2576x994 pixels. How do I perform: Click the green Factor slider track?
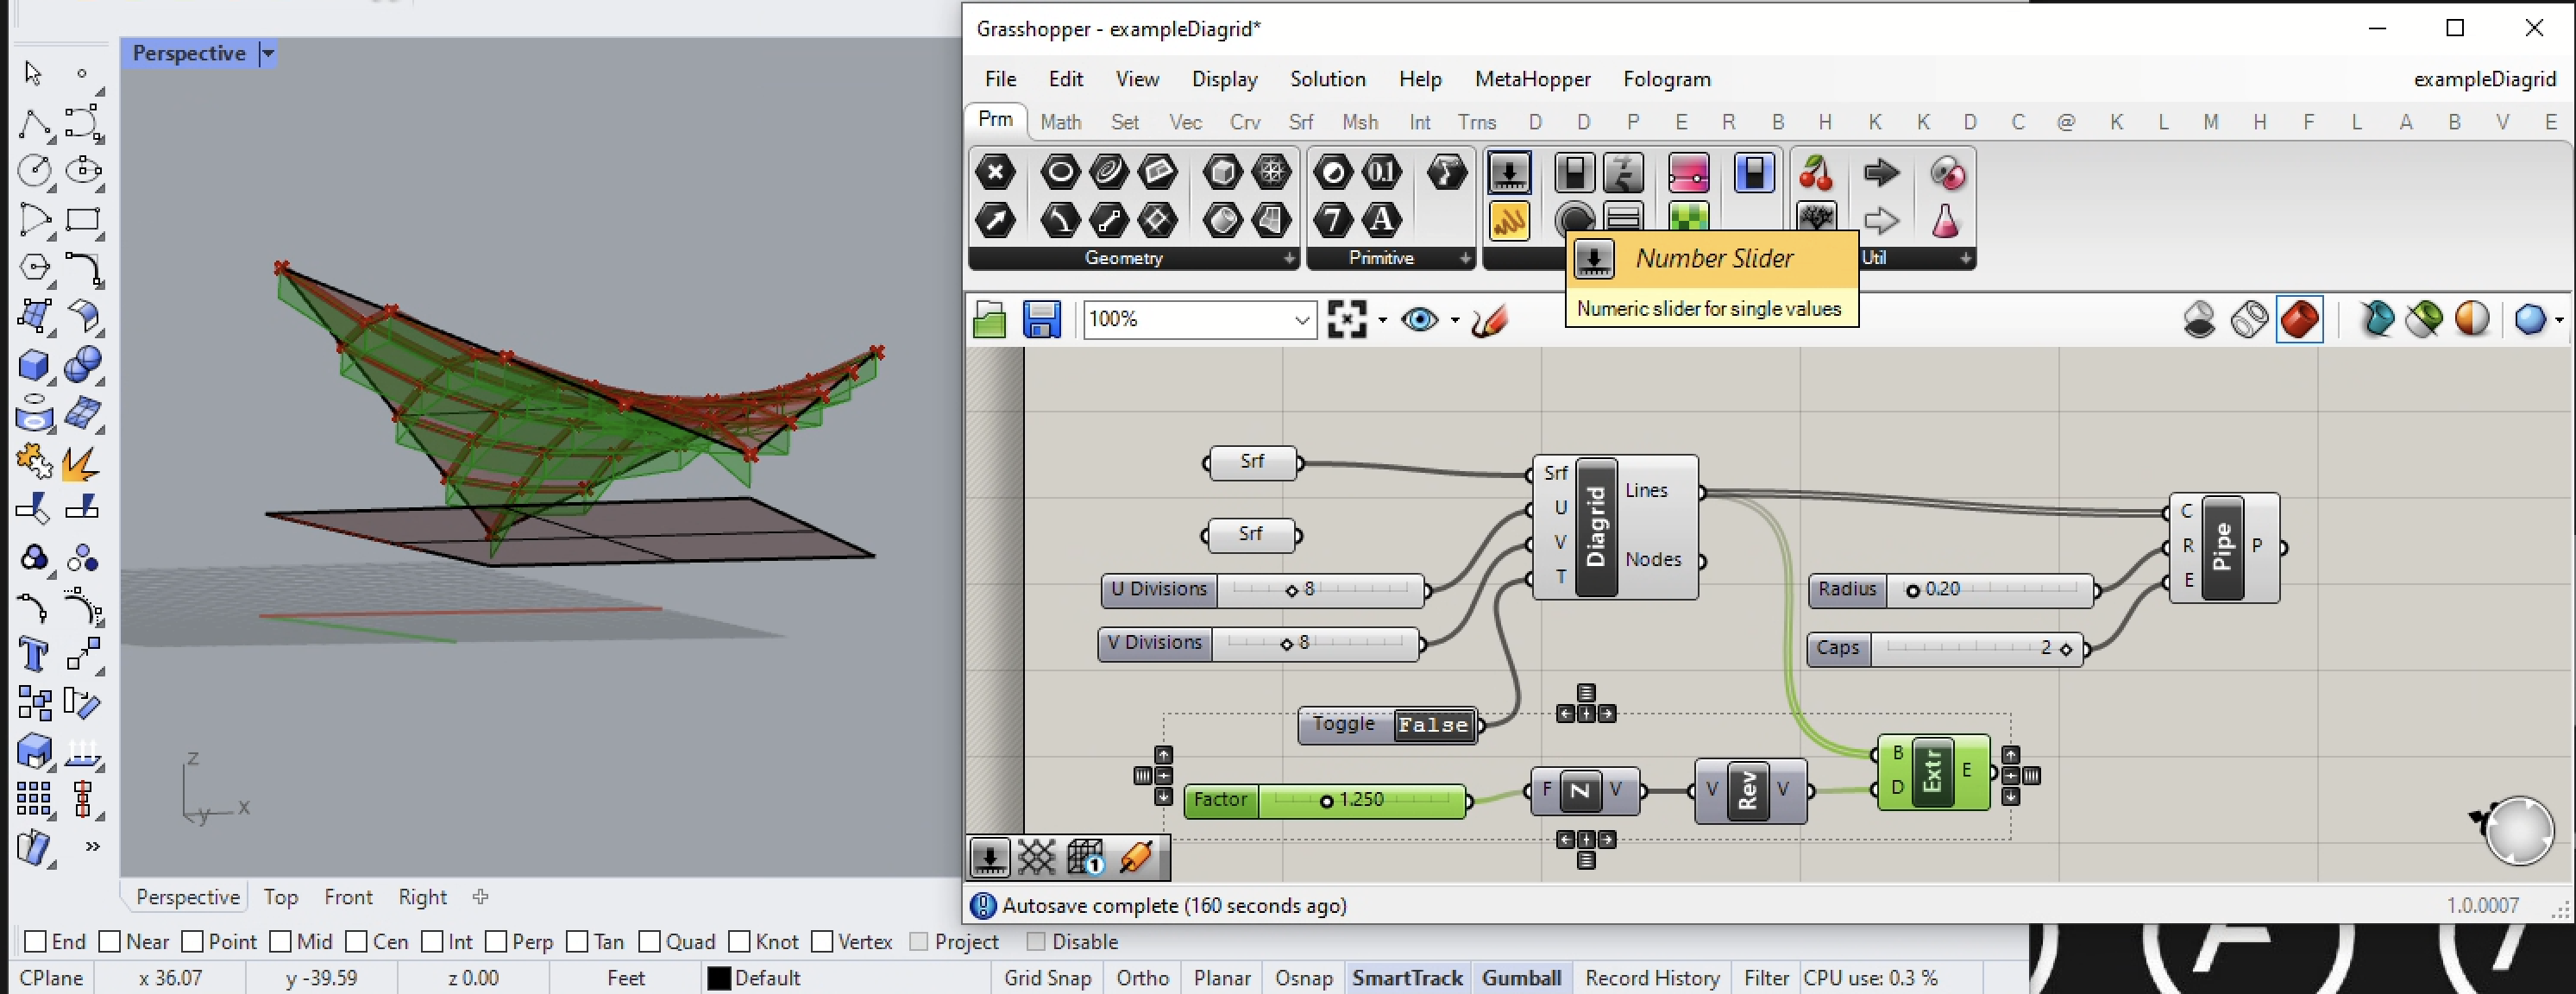pos(1361,800)
